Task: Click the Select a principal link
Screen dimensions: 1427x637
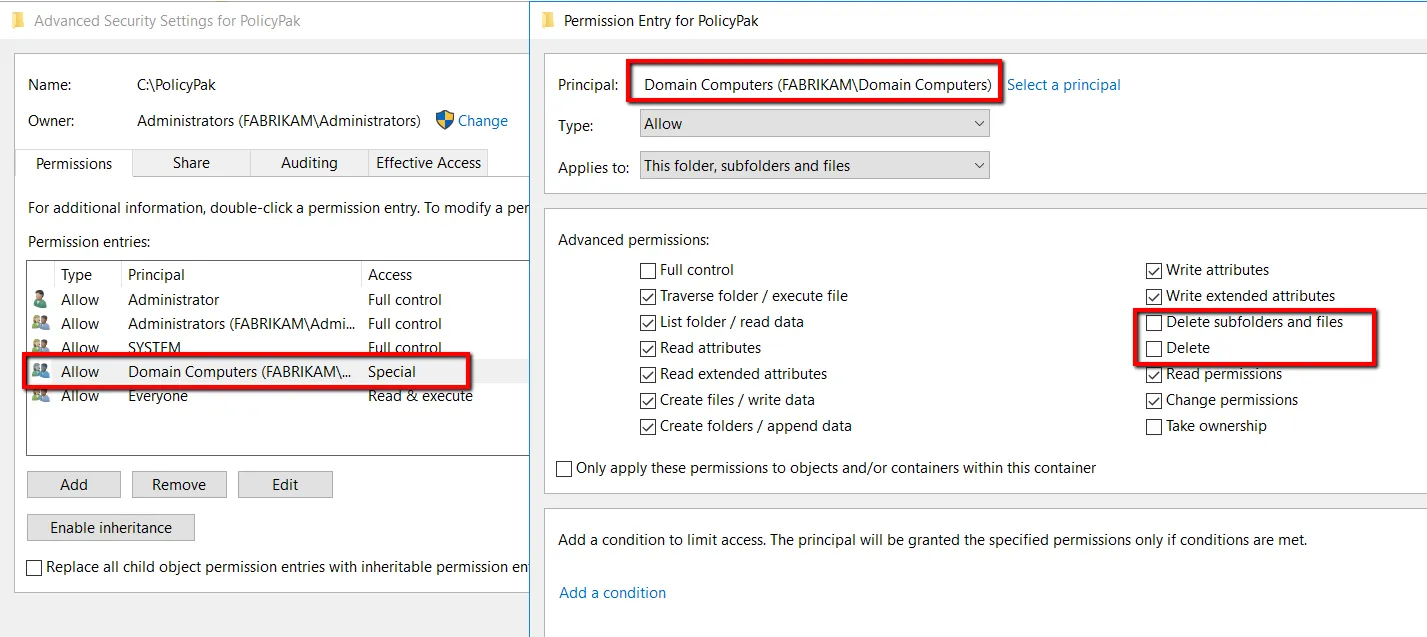Action: click(1063, 85)
